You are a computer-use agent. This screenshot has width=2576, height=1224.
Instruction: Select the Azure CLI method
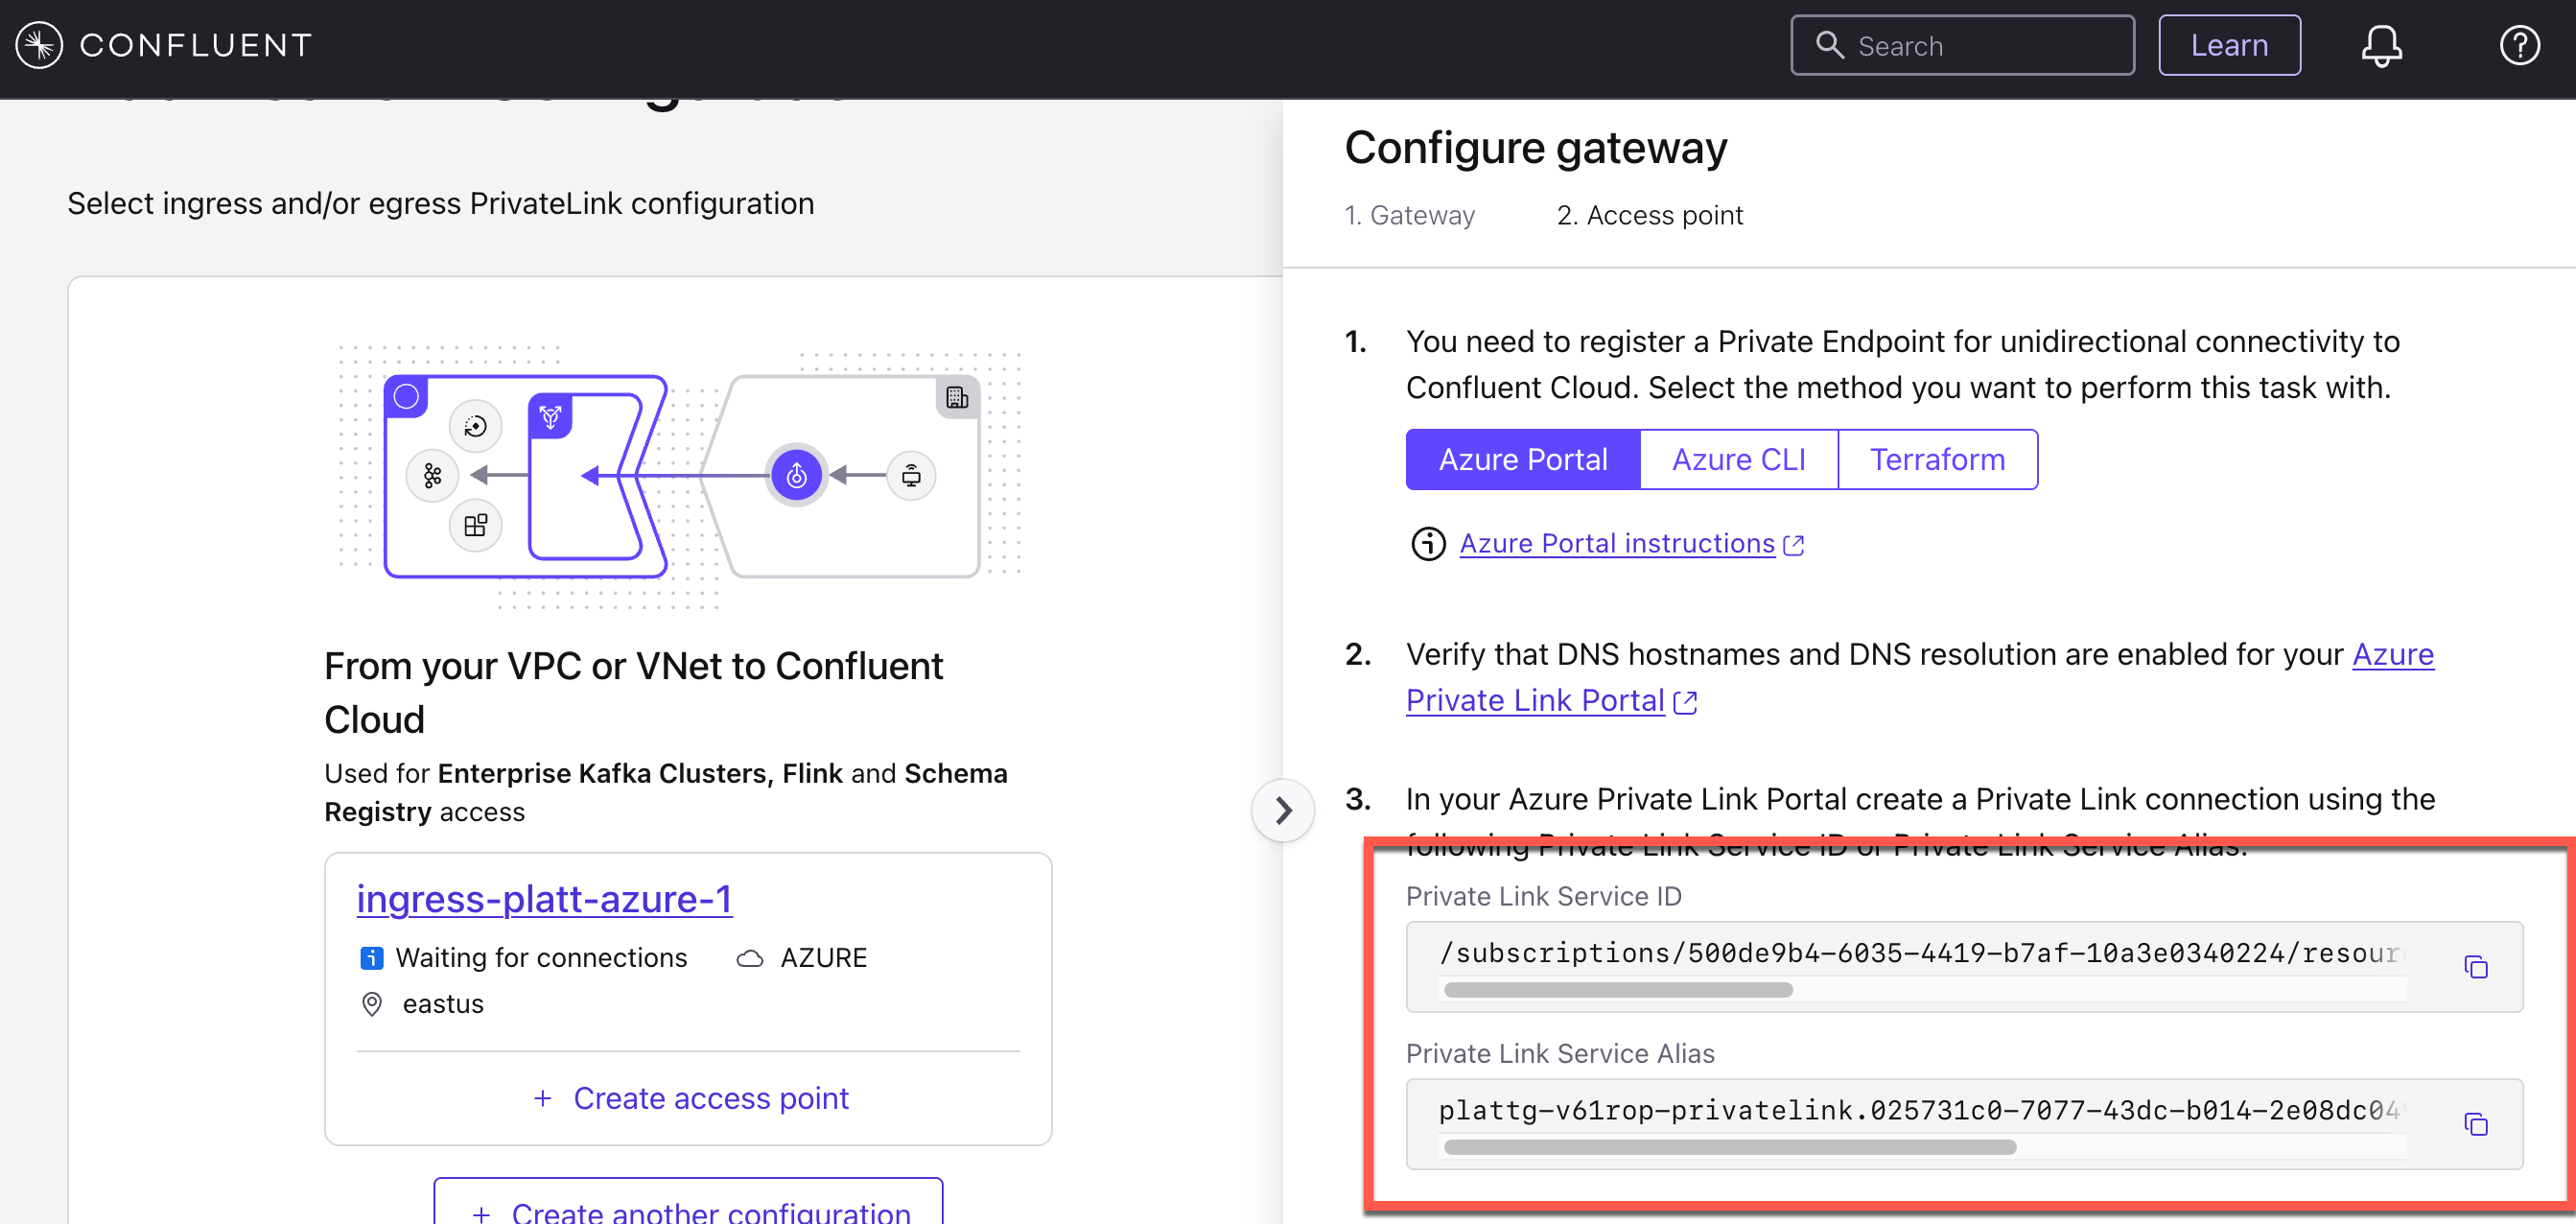pyautogui.click(x=1739, y=459)
